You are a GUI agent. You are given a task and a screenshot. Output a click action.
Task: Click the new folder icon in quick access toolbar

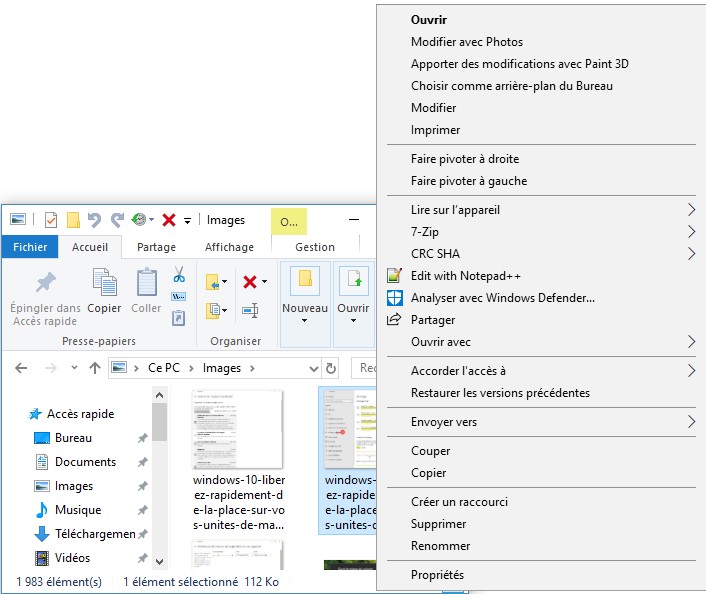click(x=73, y=220)
